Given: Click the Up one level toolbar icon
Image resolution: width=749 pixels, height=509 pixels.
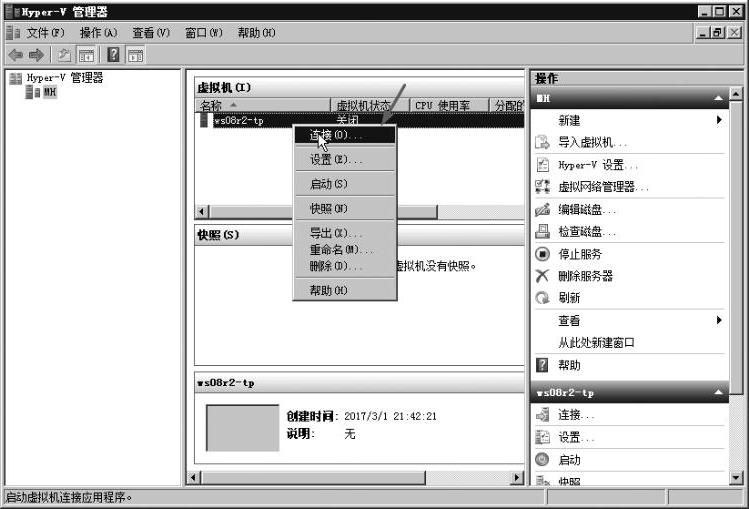Looking at the screenshot, I should tap(64, 55).
